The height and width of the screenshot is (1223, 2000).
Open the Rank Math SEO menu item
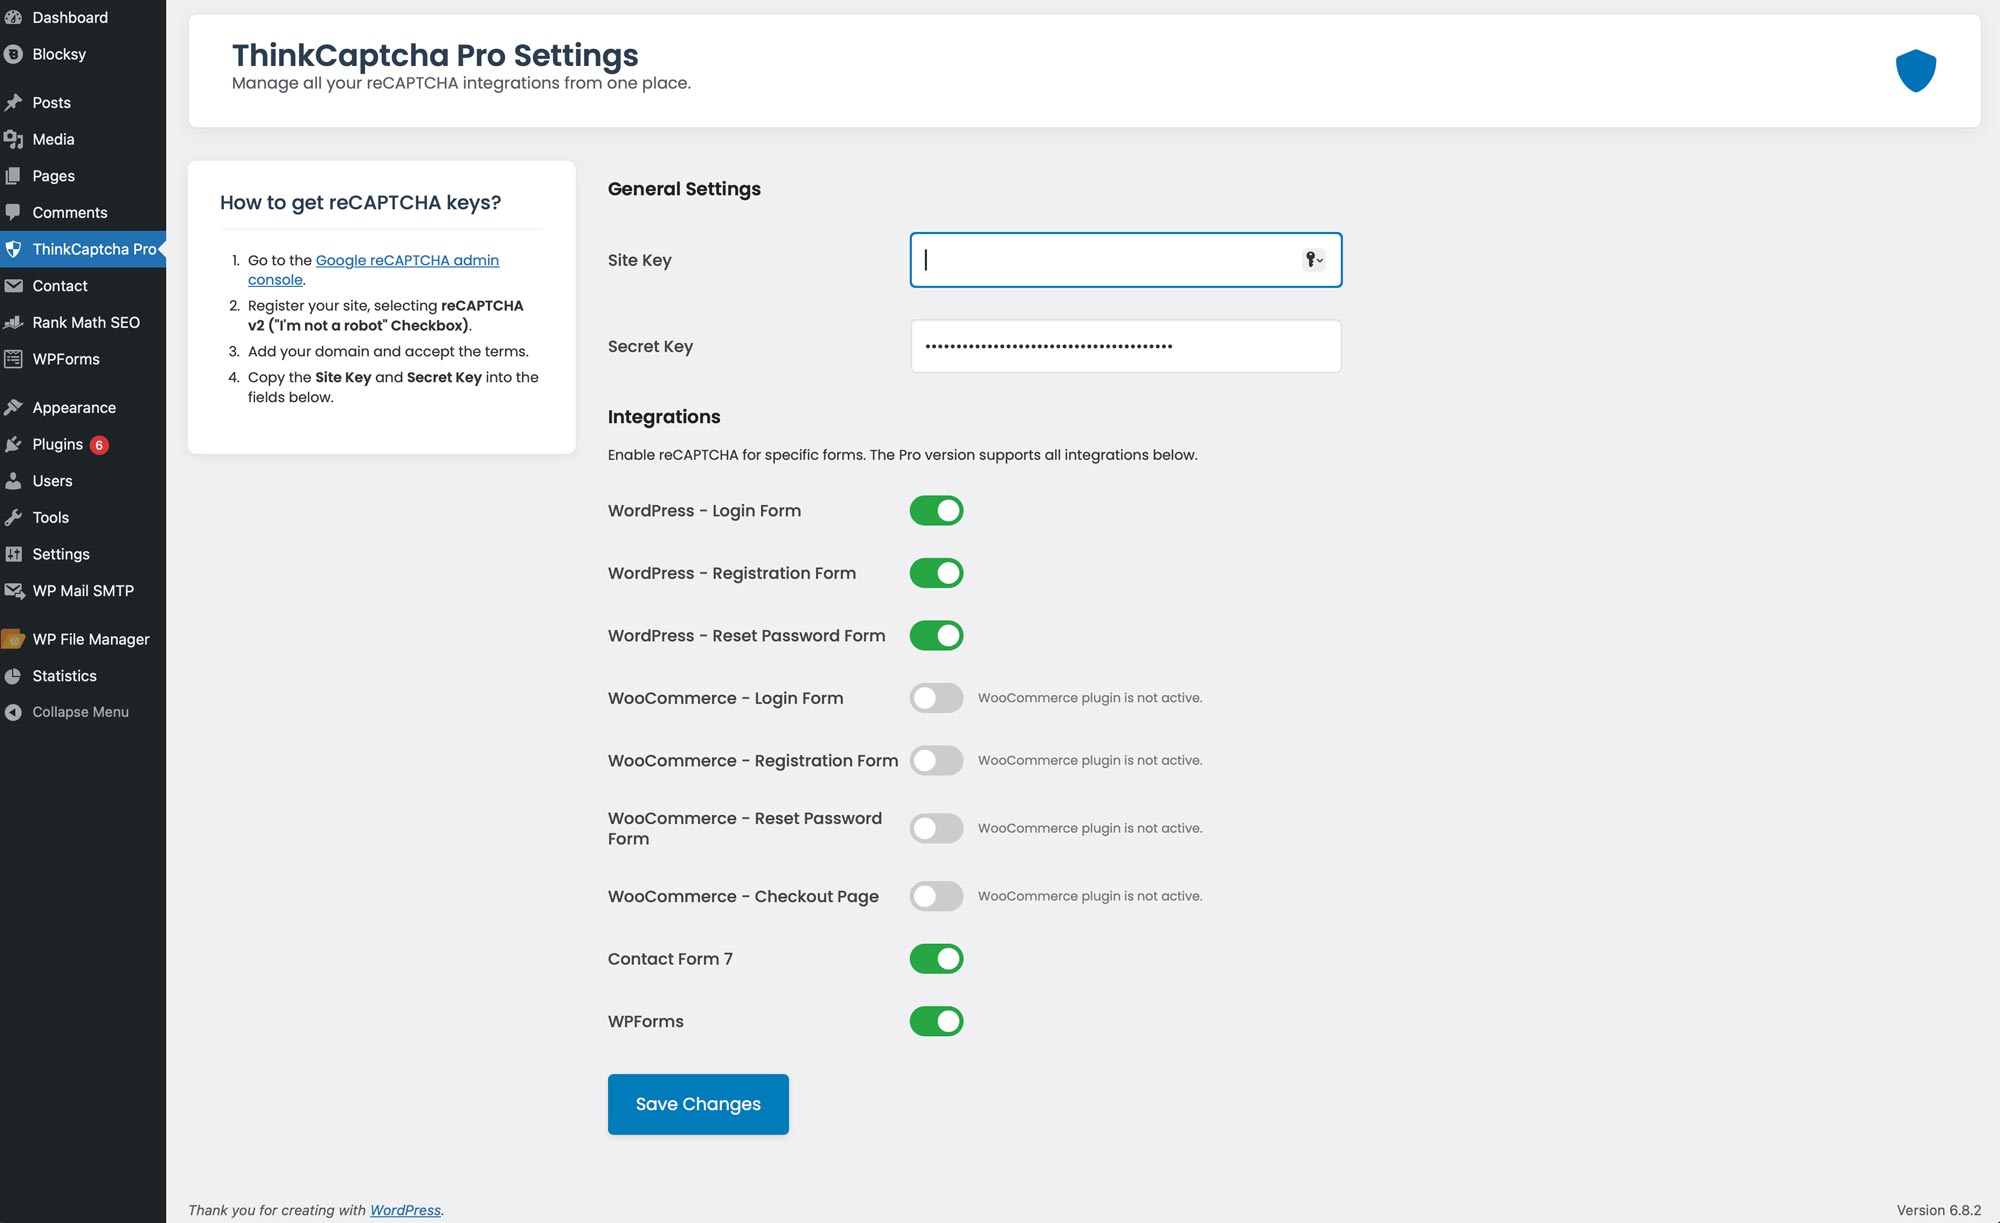coord(86,322)
